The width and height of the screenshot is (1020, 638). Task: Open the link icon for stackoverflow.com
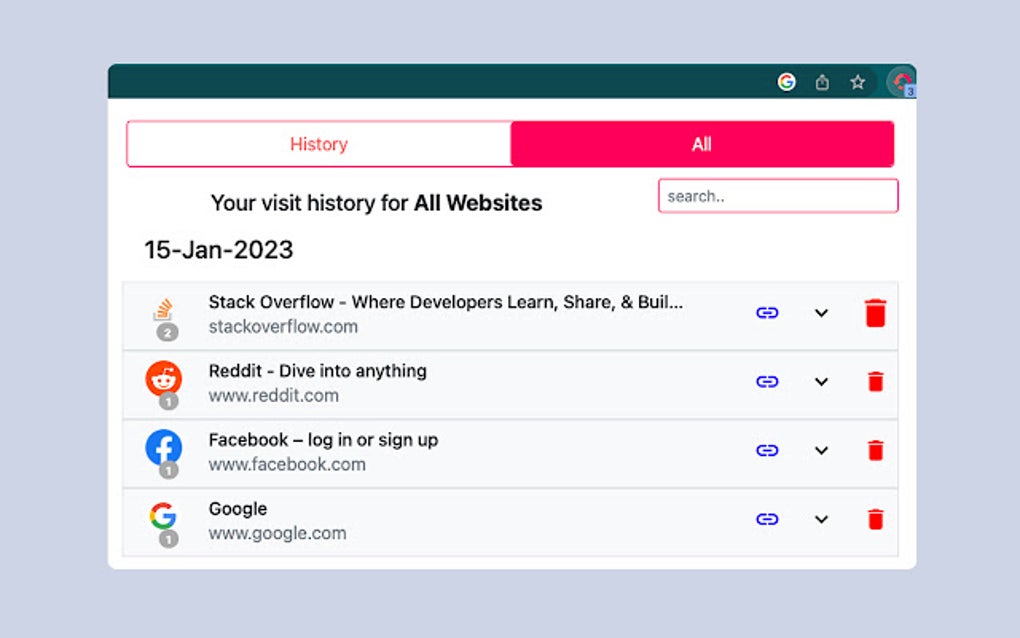[767, 312]
